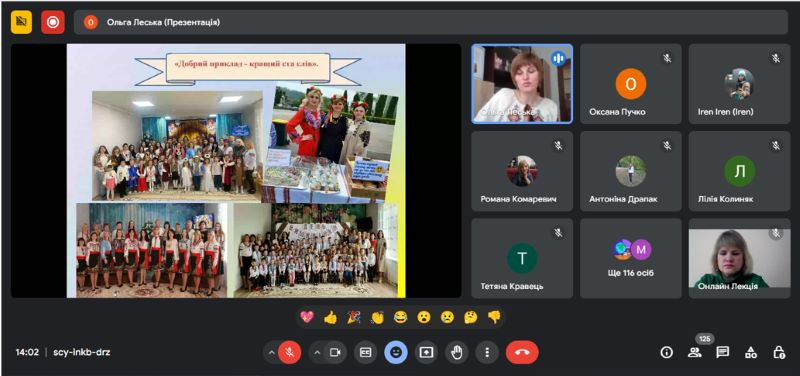Turn on closed captions
The image size is (800, 376).
tap(365, 352)
